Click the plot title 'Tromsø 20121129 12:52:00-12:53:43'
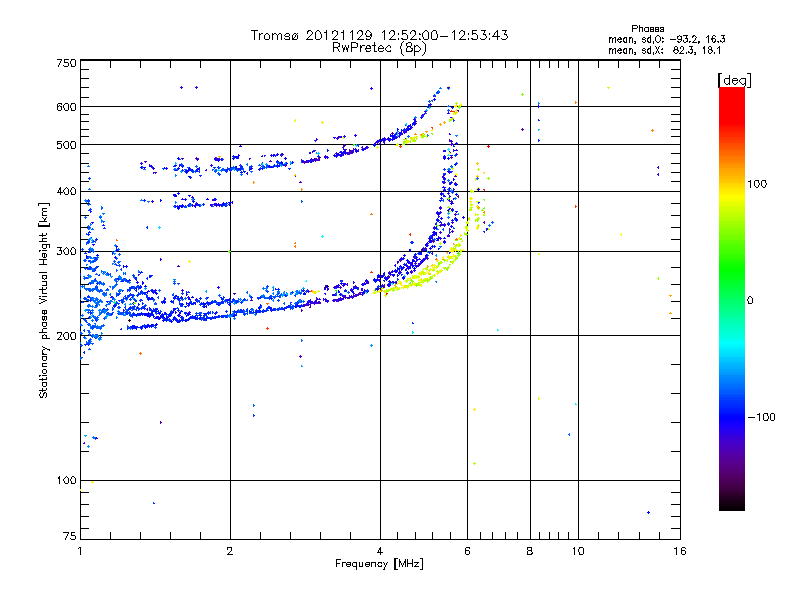 point(379,35)
